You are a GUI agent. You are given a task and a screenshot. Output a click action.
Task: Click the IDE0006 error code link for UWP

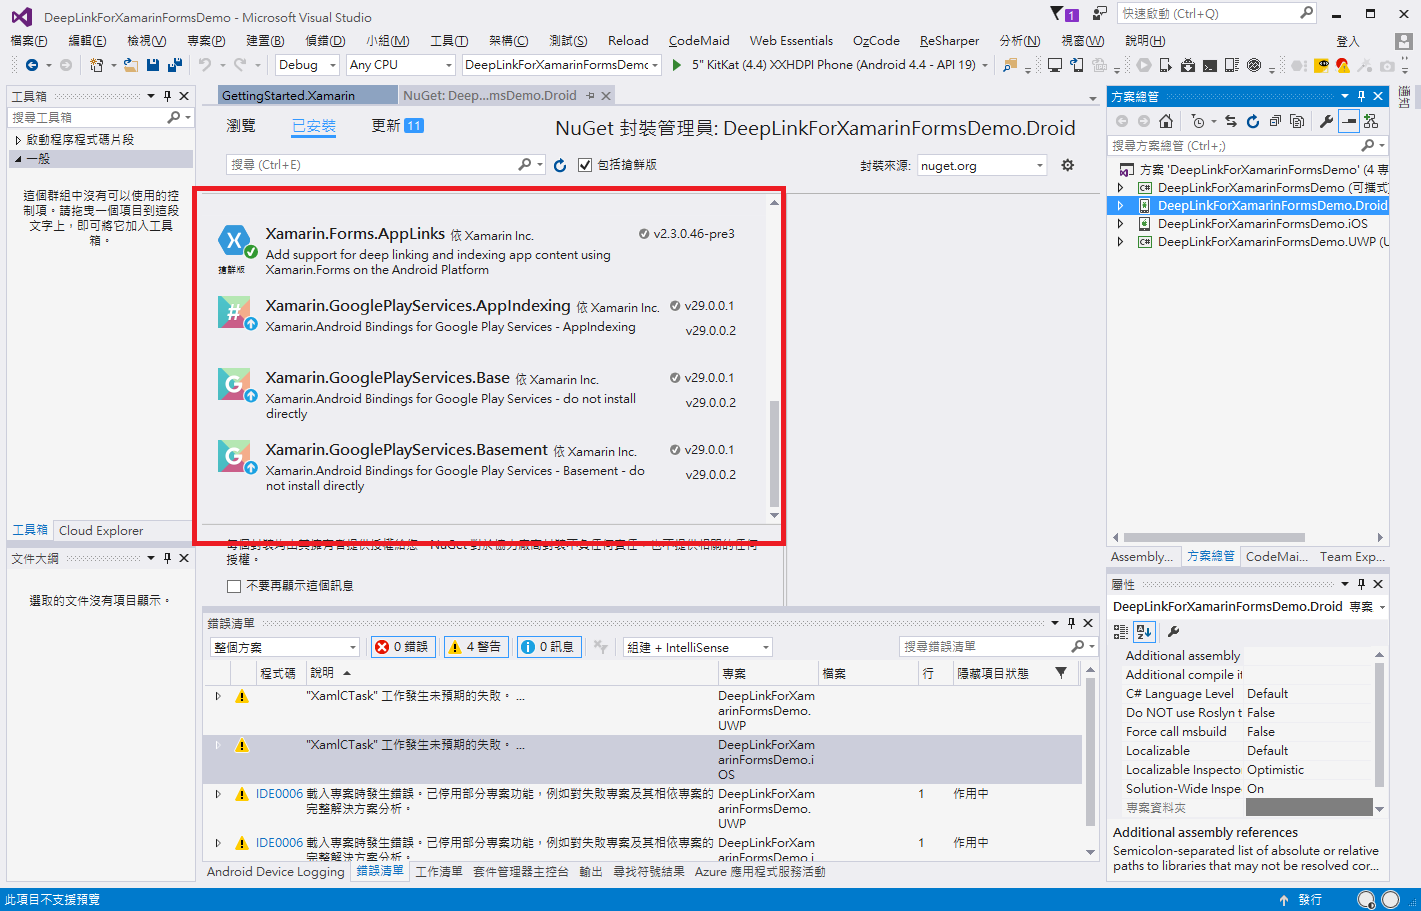279,794
